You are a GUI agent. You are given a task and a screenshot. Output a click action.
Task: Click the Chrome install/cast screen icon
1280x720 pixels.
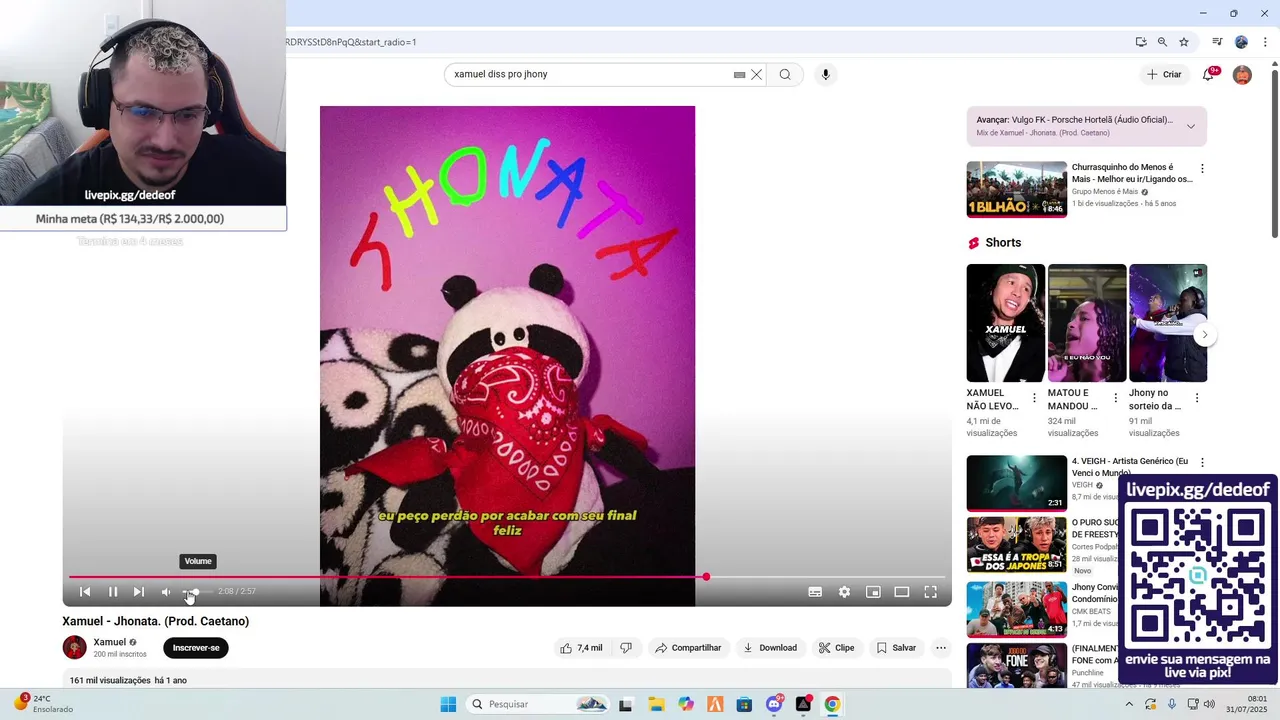pyautogui.click(x=1141, y=42)
